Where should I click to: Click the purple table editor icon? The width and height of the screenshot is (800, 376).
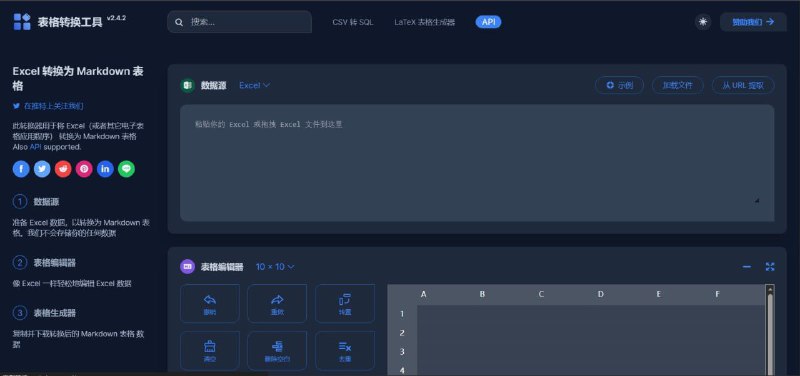[187, 266]
